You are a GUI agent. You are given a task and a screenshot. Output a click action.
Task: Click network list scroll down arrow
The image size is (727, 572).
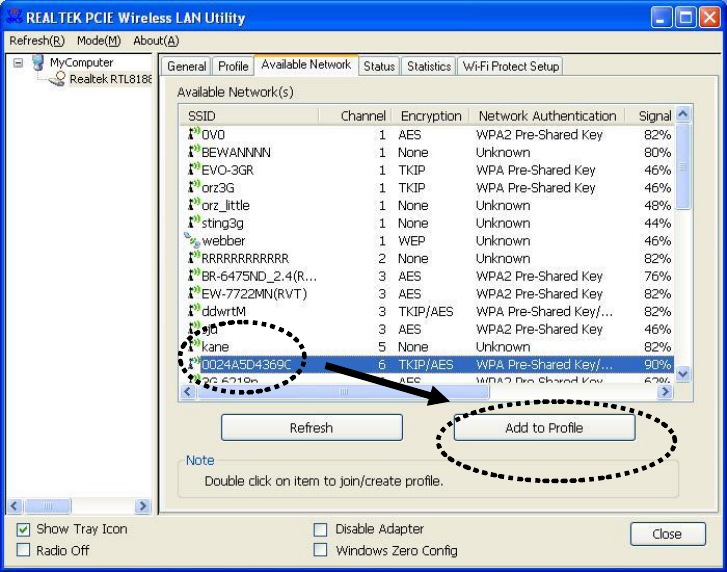point(683,374)
